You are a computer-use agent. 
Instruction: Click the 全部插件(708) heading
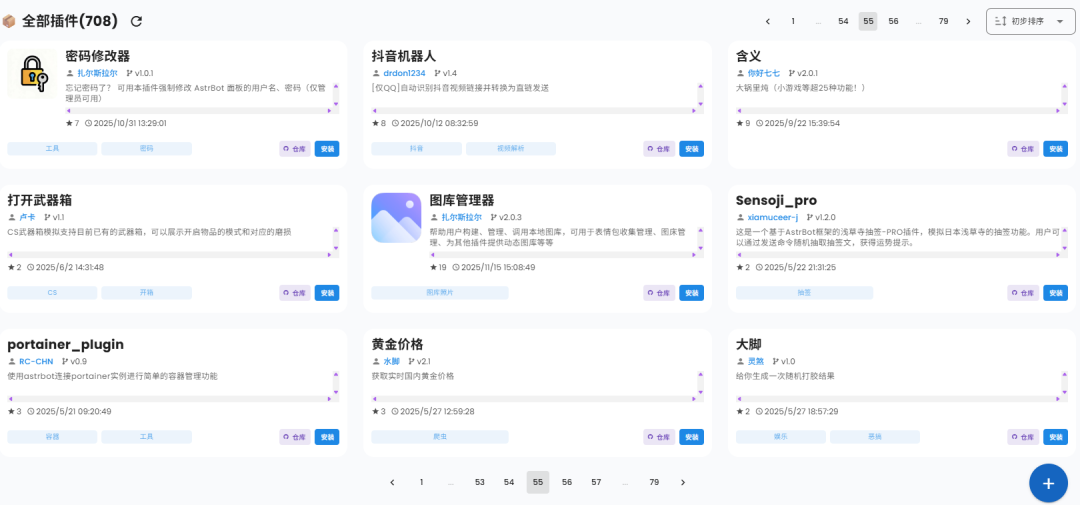click(70, 21)
